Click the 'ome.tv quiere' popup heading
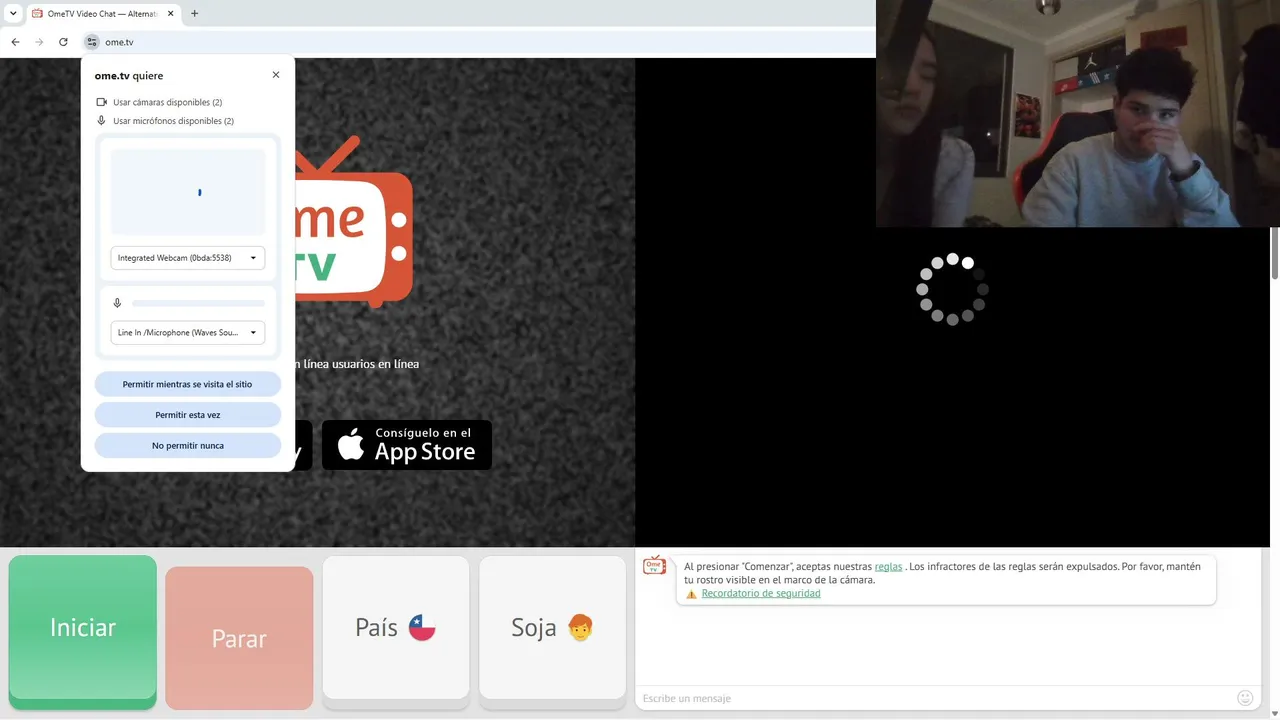Screen dimensions: 1280x720 coord(129,76)
